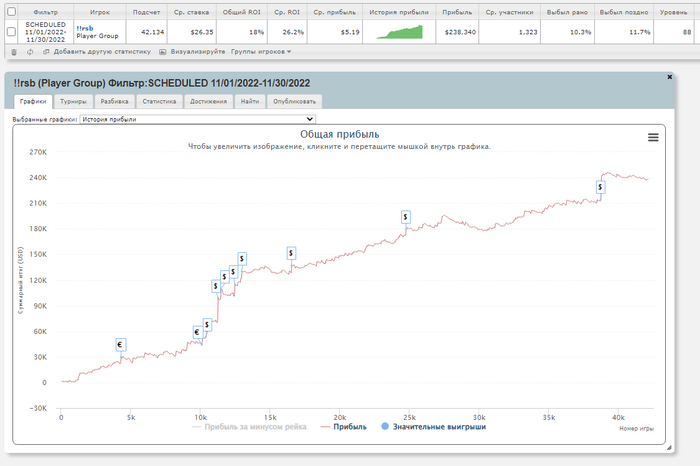Sort by Ср. прибыль column header
Viewport: 700px width, 466px height.
pos(335,12)
